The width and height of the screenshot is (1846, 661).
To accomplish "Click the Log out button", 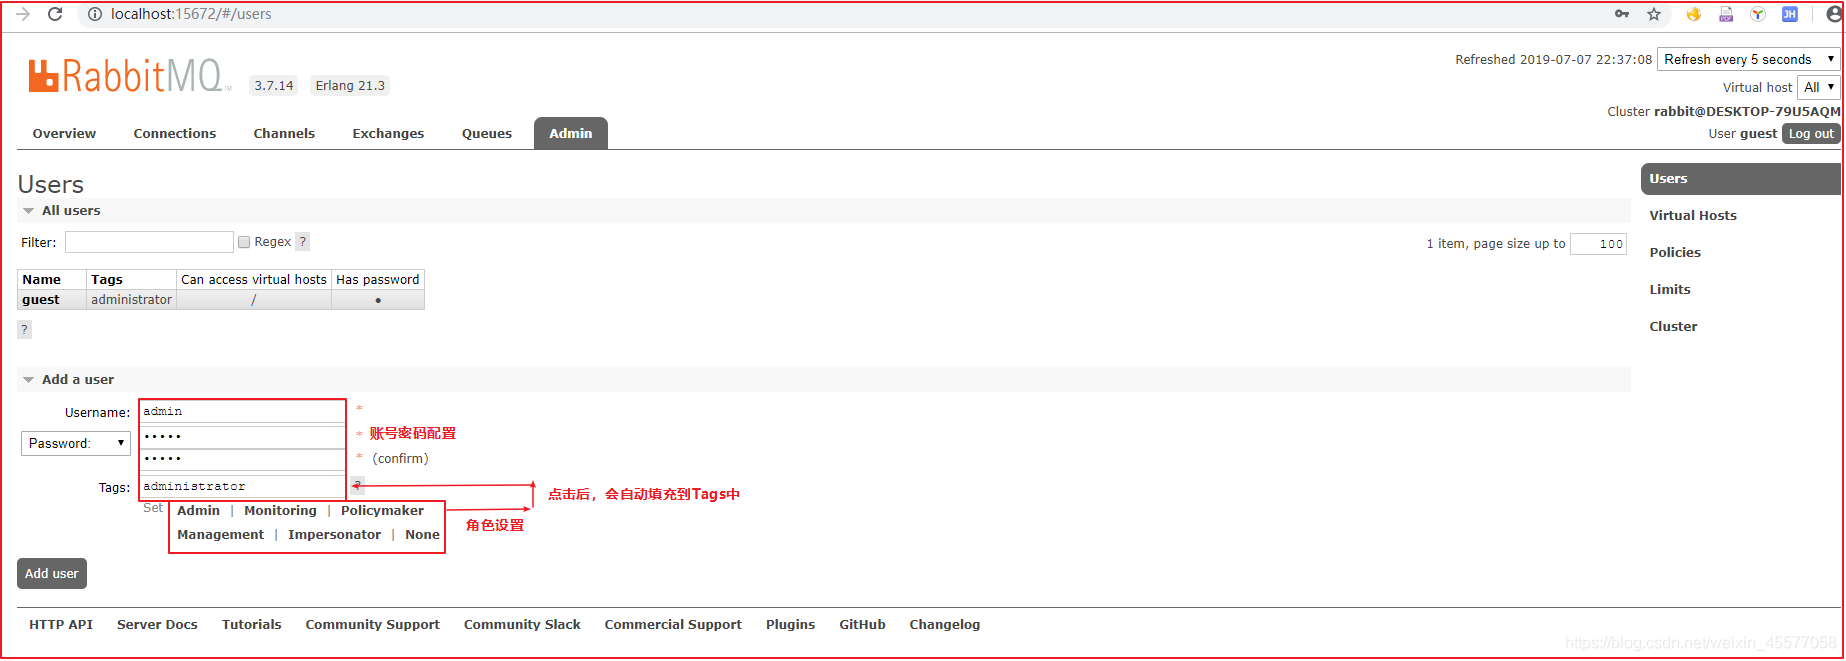I will tap(1811, 133).
